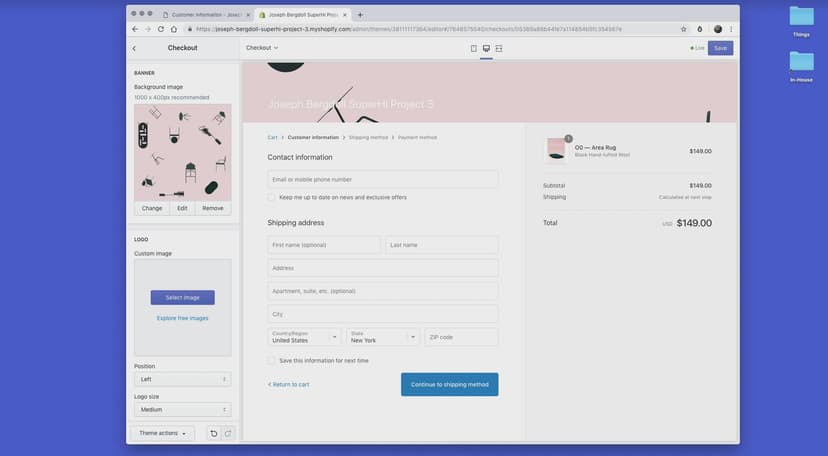828x456 pixels.
Task: Expand the Theme actions menu
Action: coord(162,433)
